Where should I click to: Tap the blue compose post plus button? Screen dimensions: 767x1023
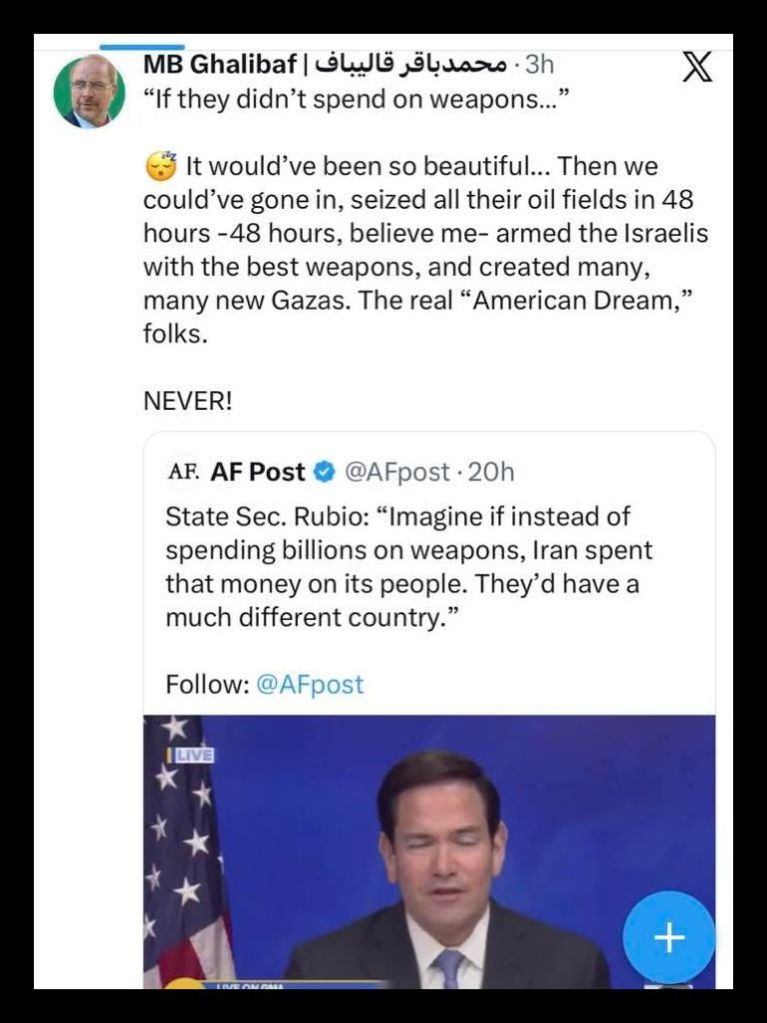click(668, 937)
